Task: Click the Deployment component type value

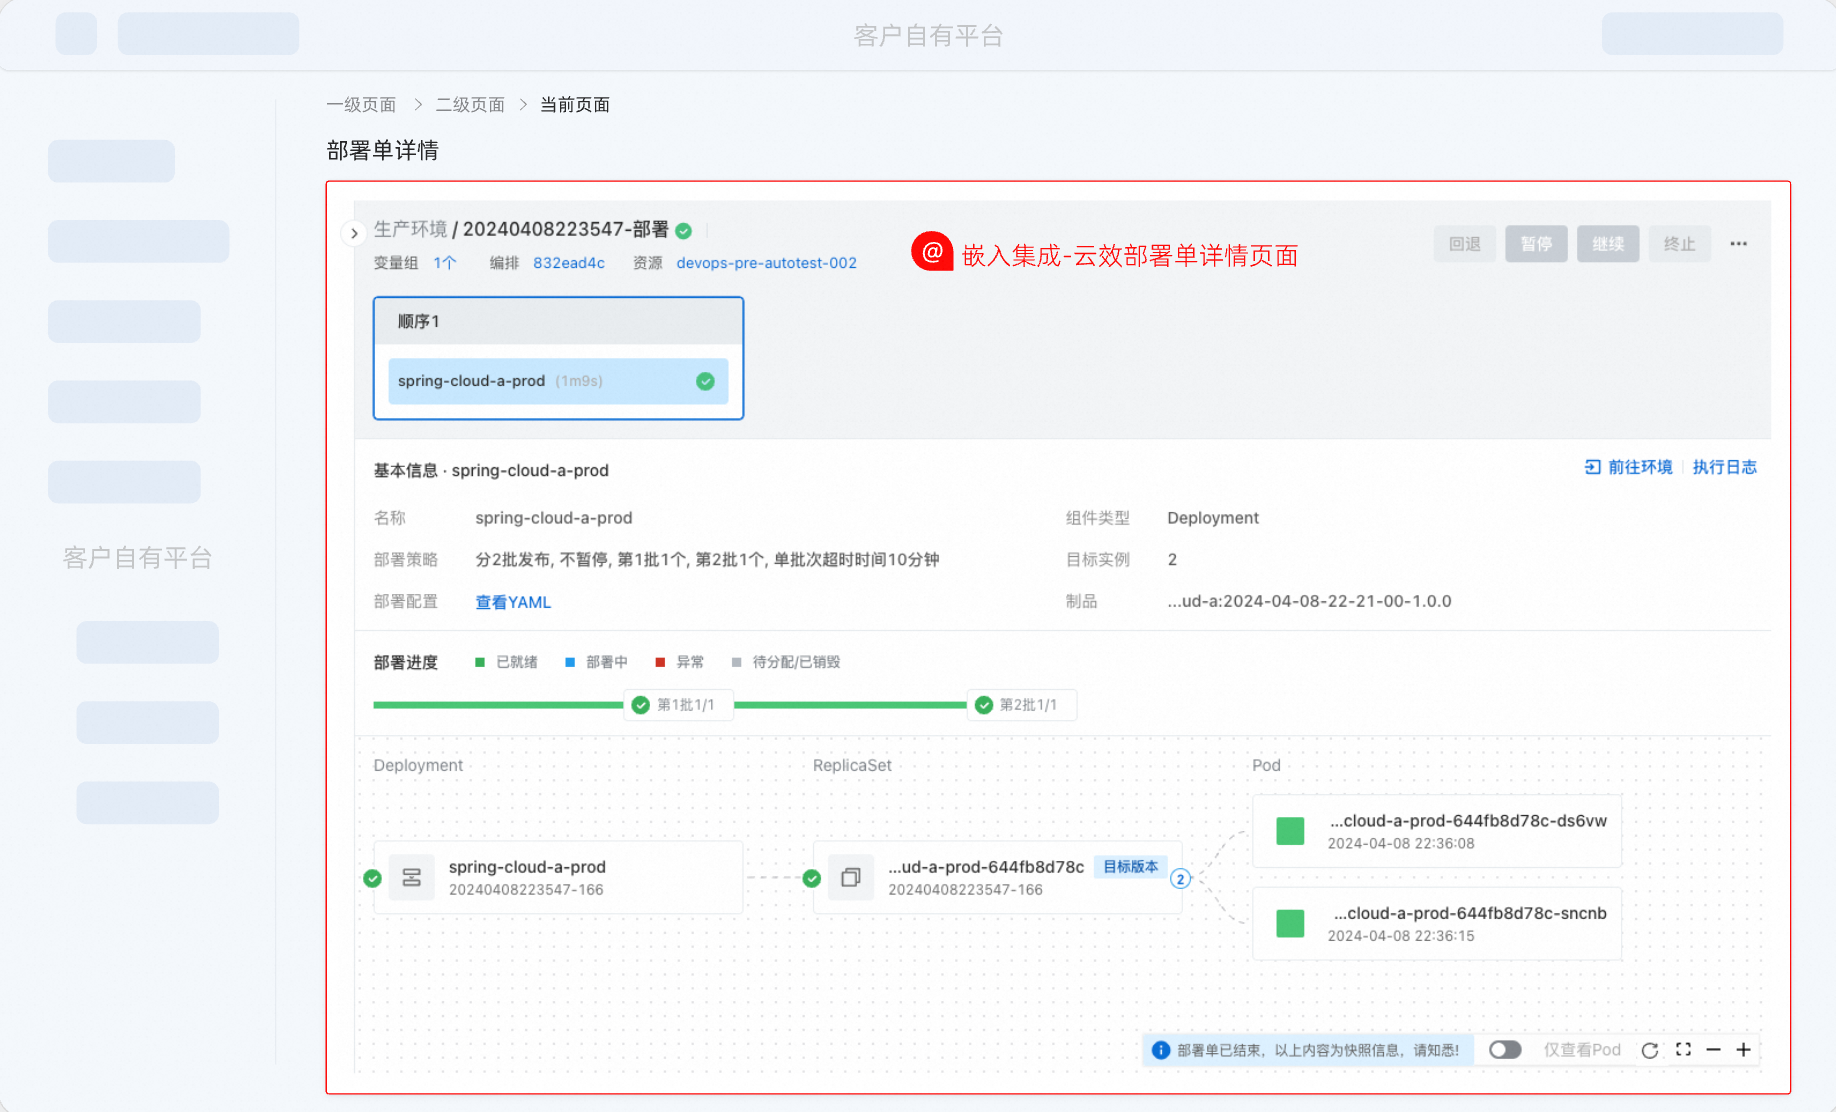Action: (1213, 518)
